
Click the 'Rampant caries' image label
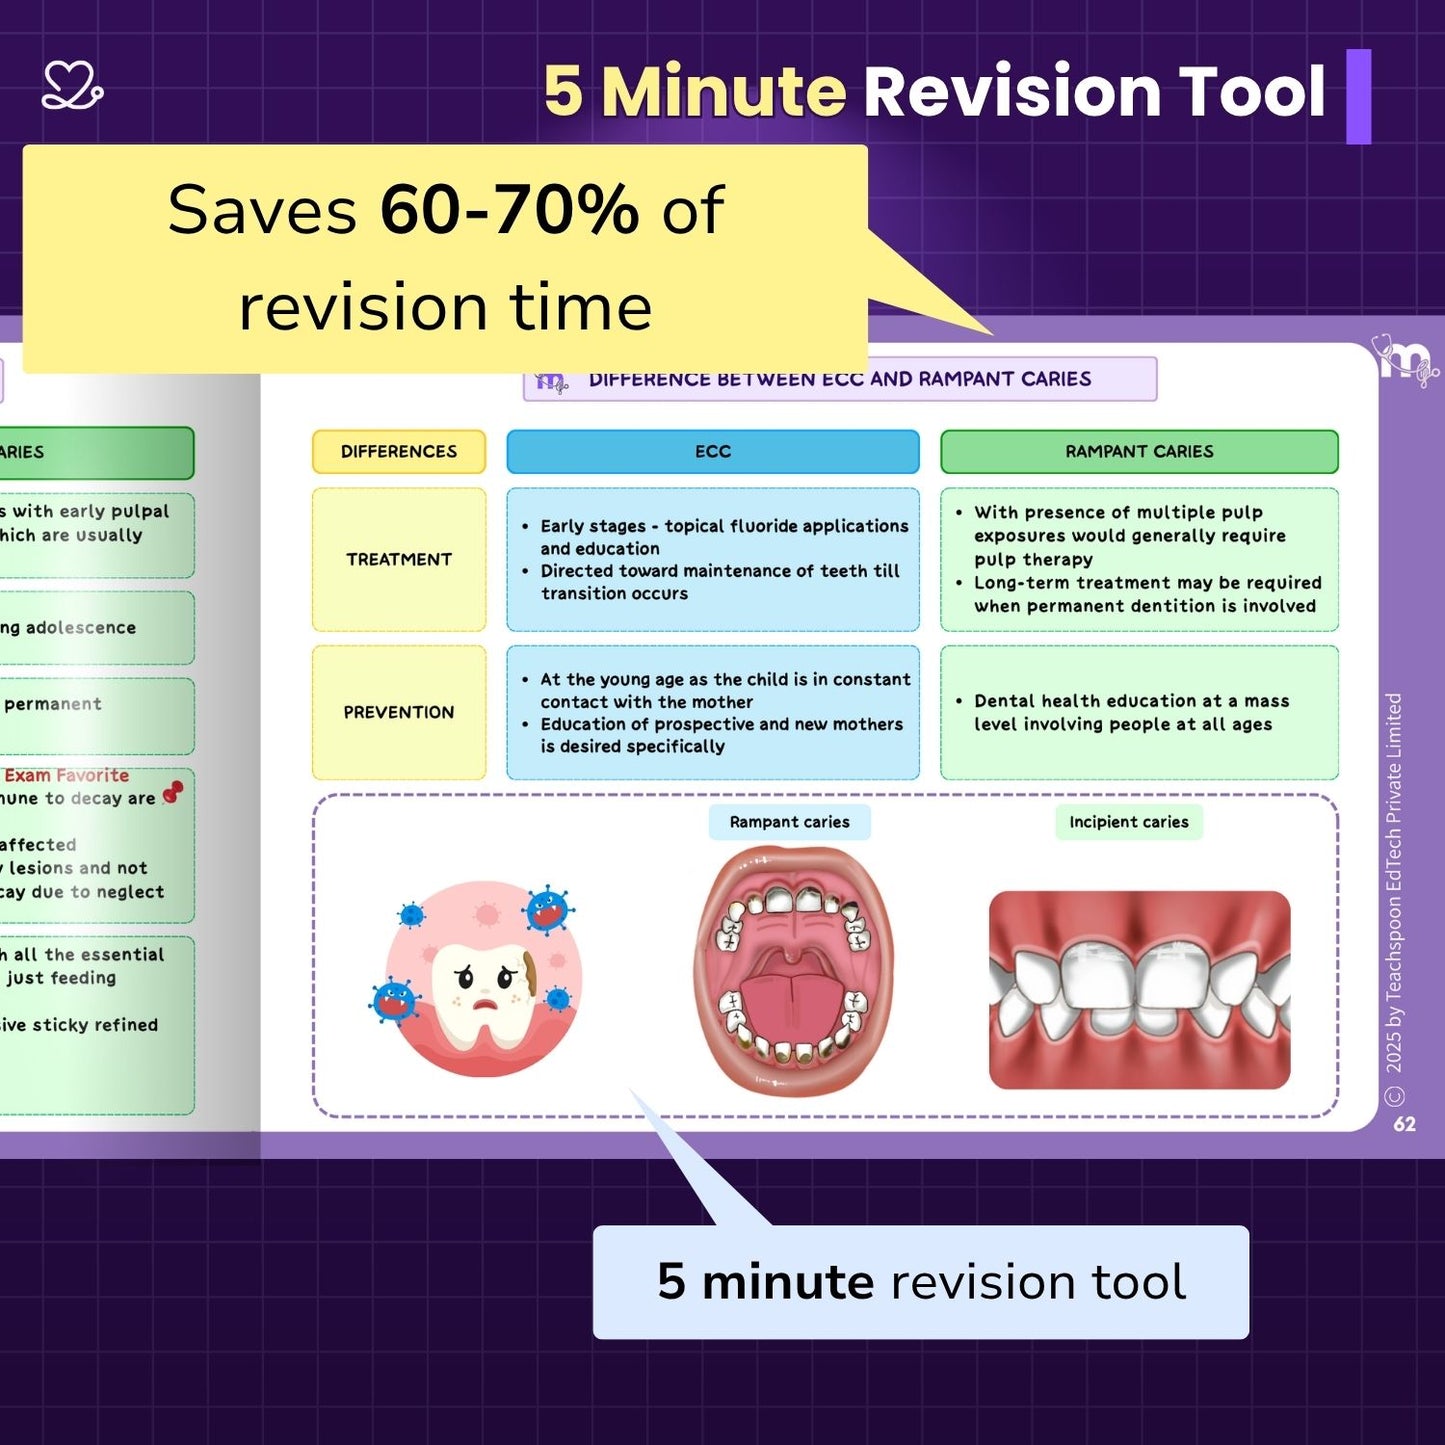[789, 822]
